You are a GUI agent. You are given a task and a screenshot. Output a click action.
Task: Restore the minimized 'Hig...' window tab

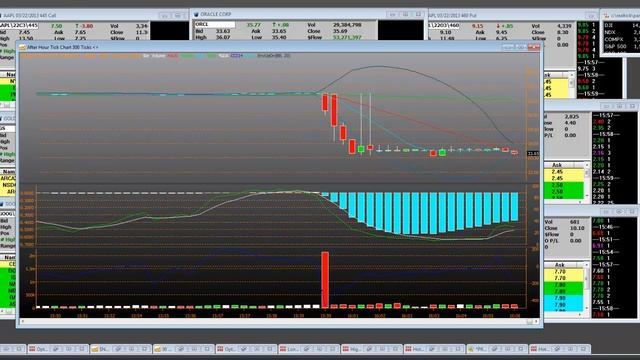pos(371,349)
